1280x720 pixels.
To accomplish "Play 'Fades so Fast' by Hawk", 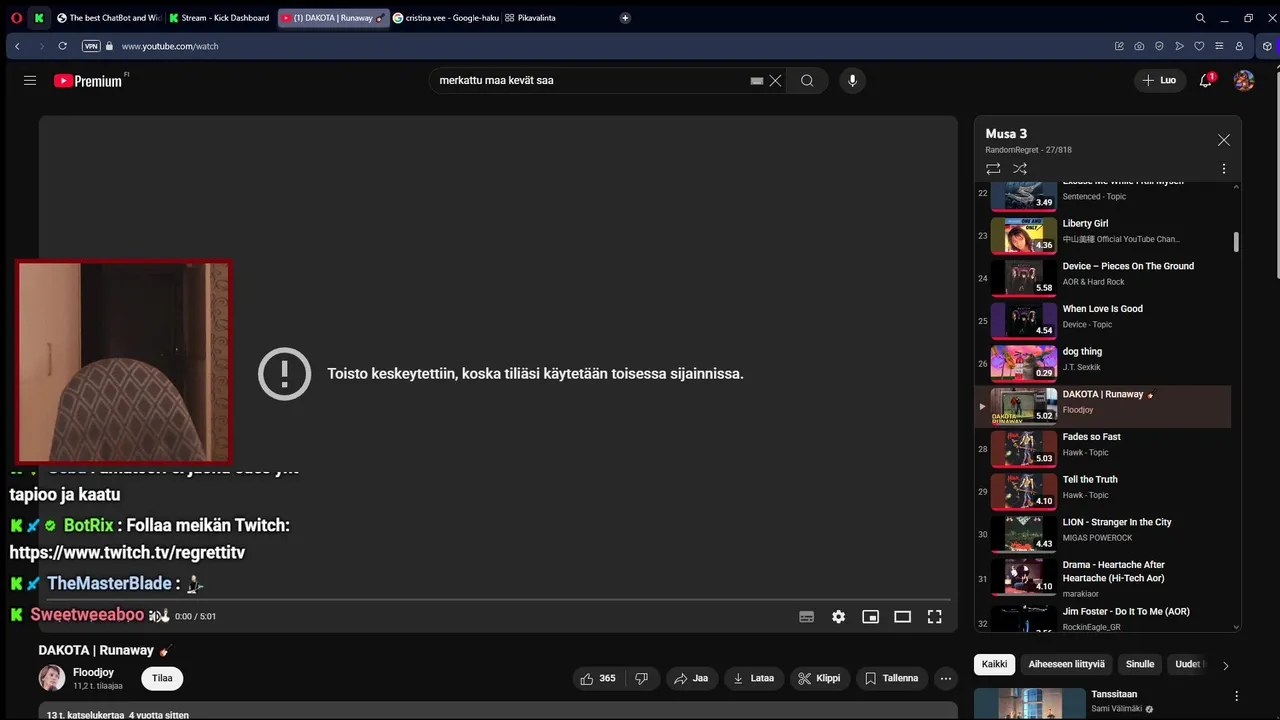I will coord(1103,450).
